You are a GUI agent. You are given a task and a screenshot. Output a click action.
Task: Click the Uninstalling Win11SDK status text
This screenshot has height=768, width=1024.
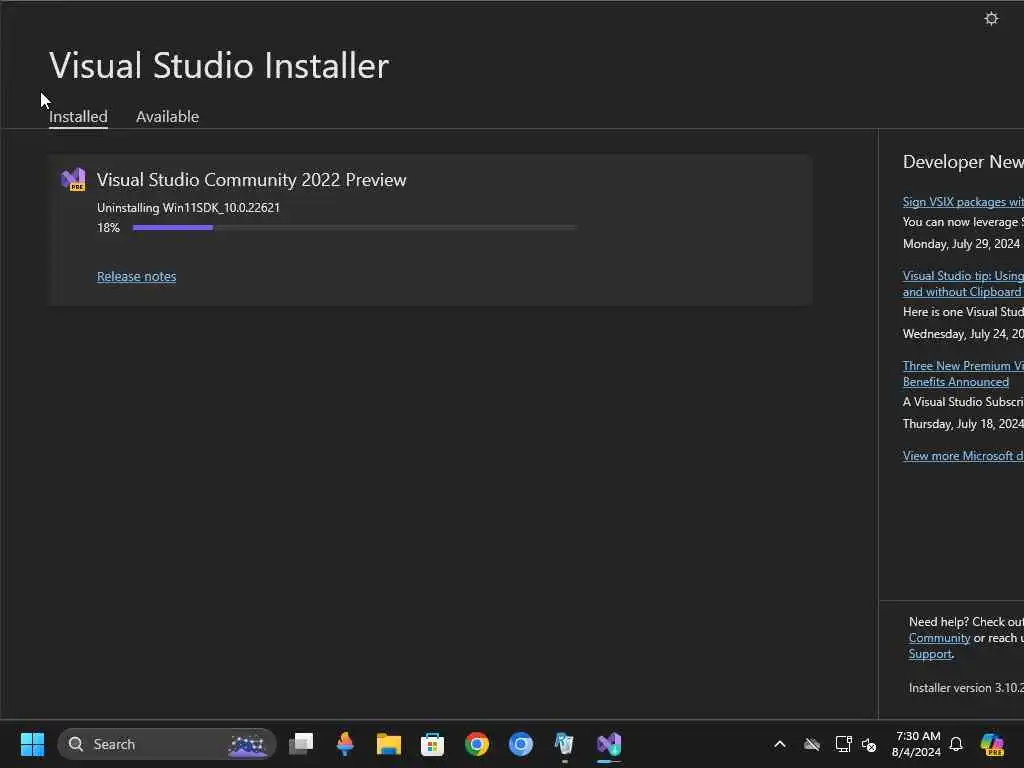click(x=188, y=208)
